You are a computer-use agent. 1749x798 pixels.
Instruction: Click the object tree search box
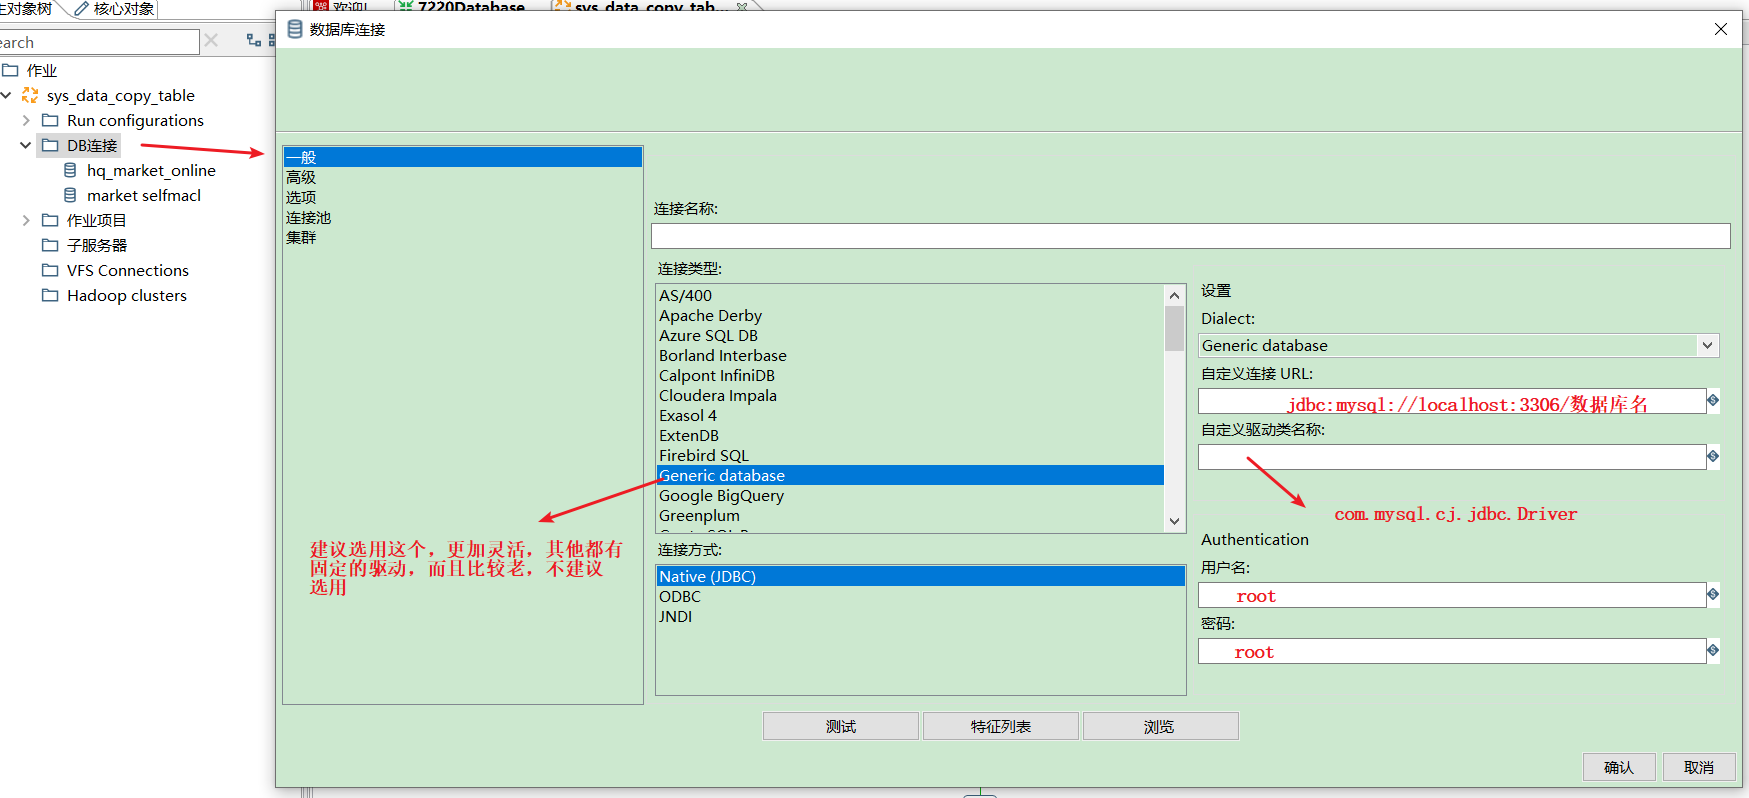(x=99, y=42)
